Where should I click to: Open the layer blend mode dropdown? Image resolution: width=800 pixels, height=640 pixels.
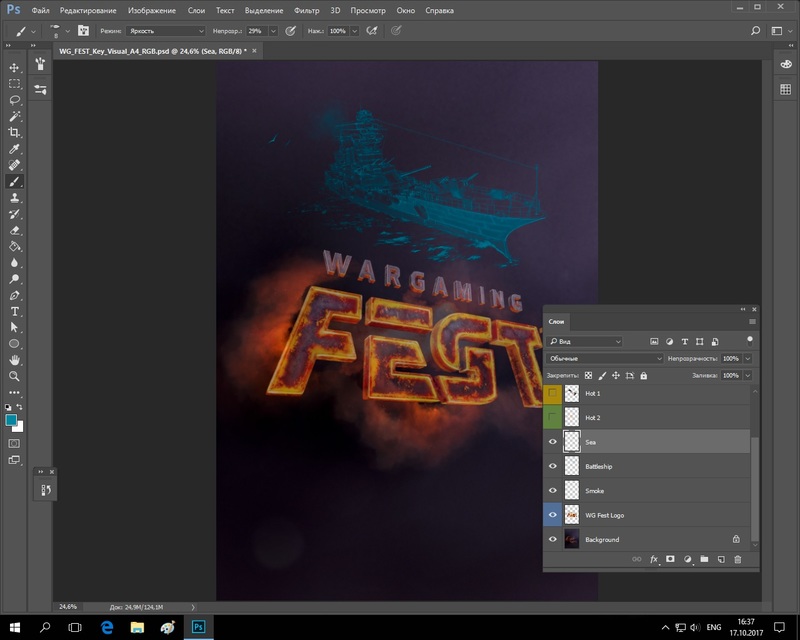(605, 359)
